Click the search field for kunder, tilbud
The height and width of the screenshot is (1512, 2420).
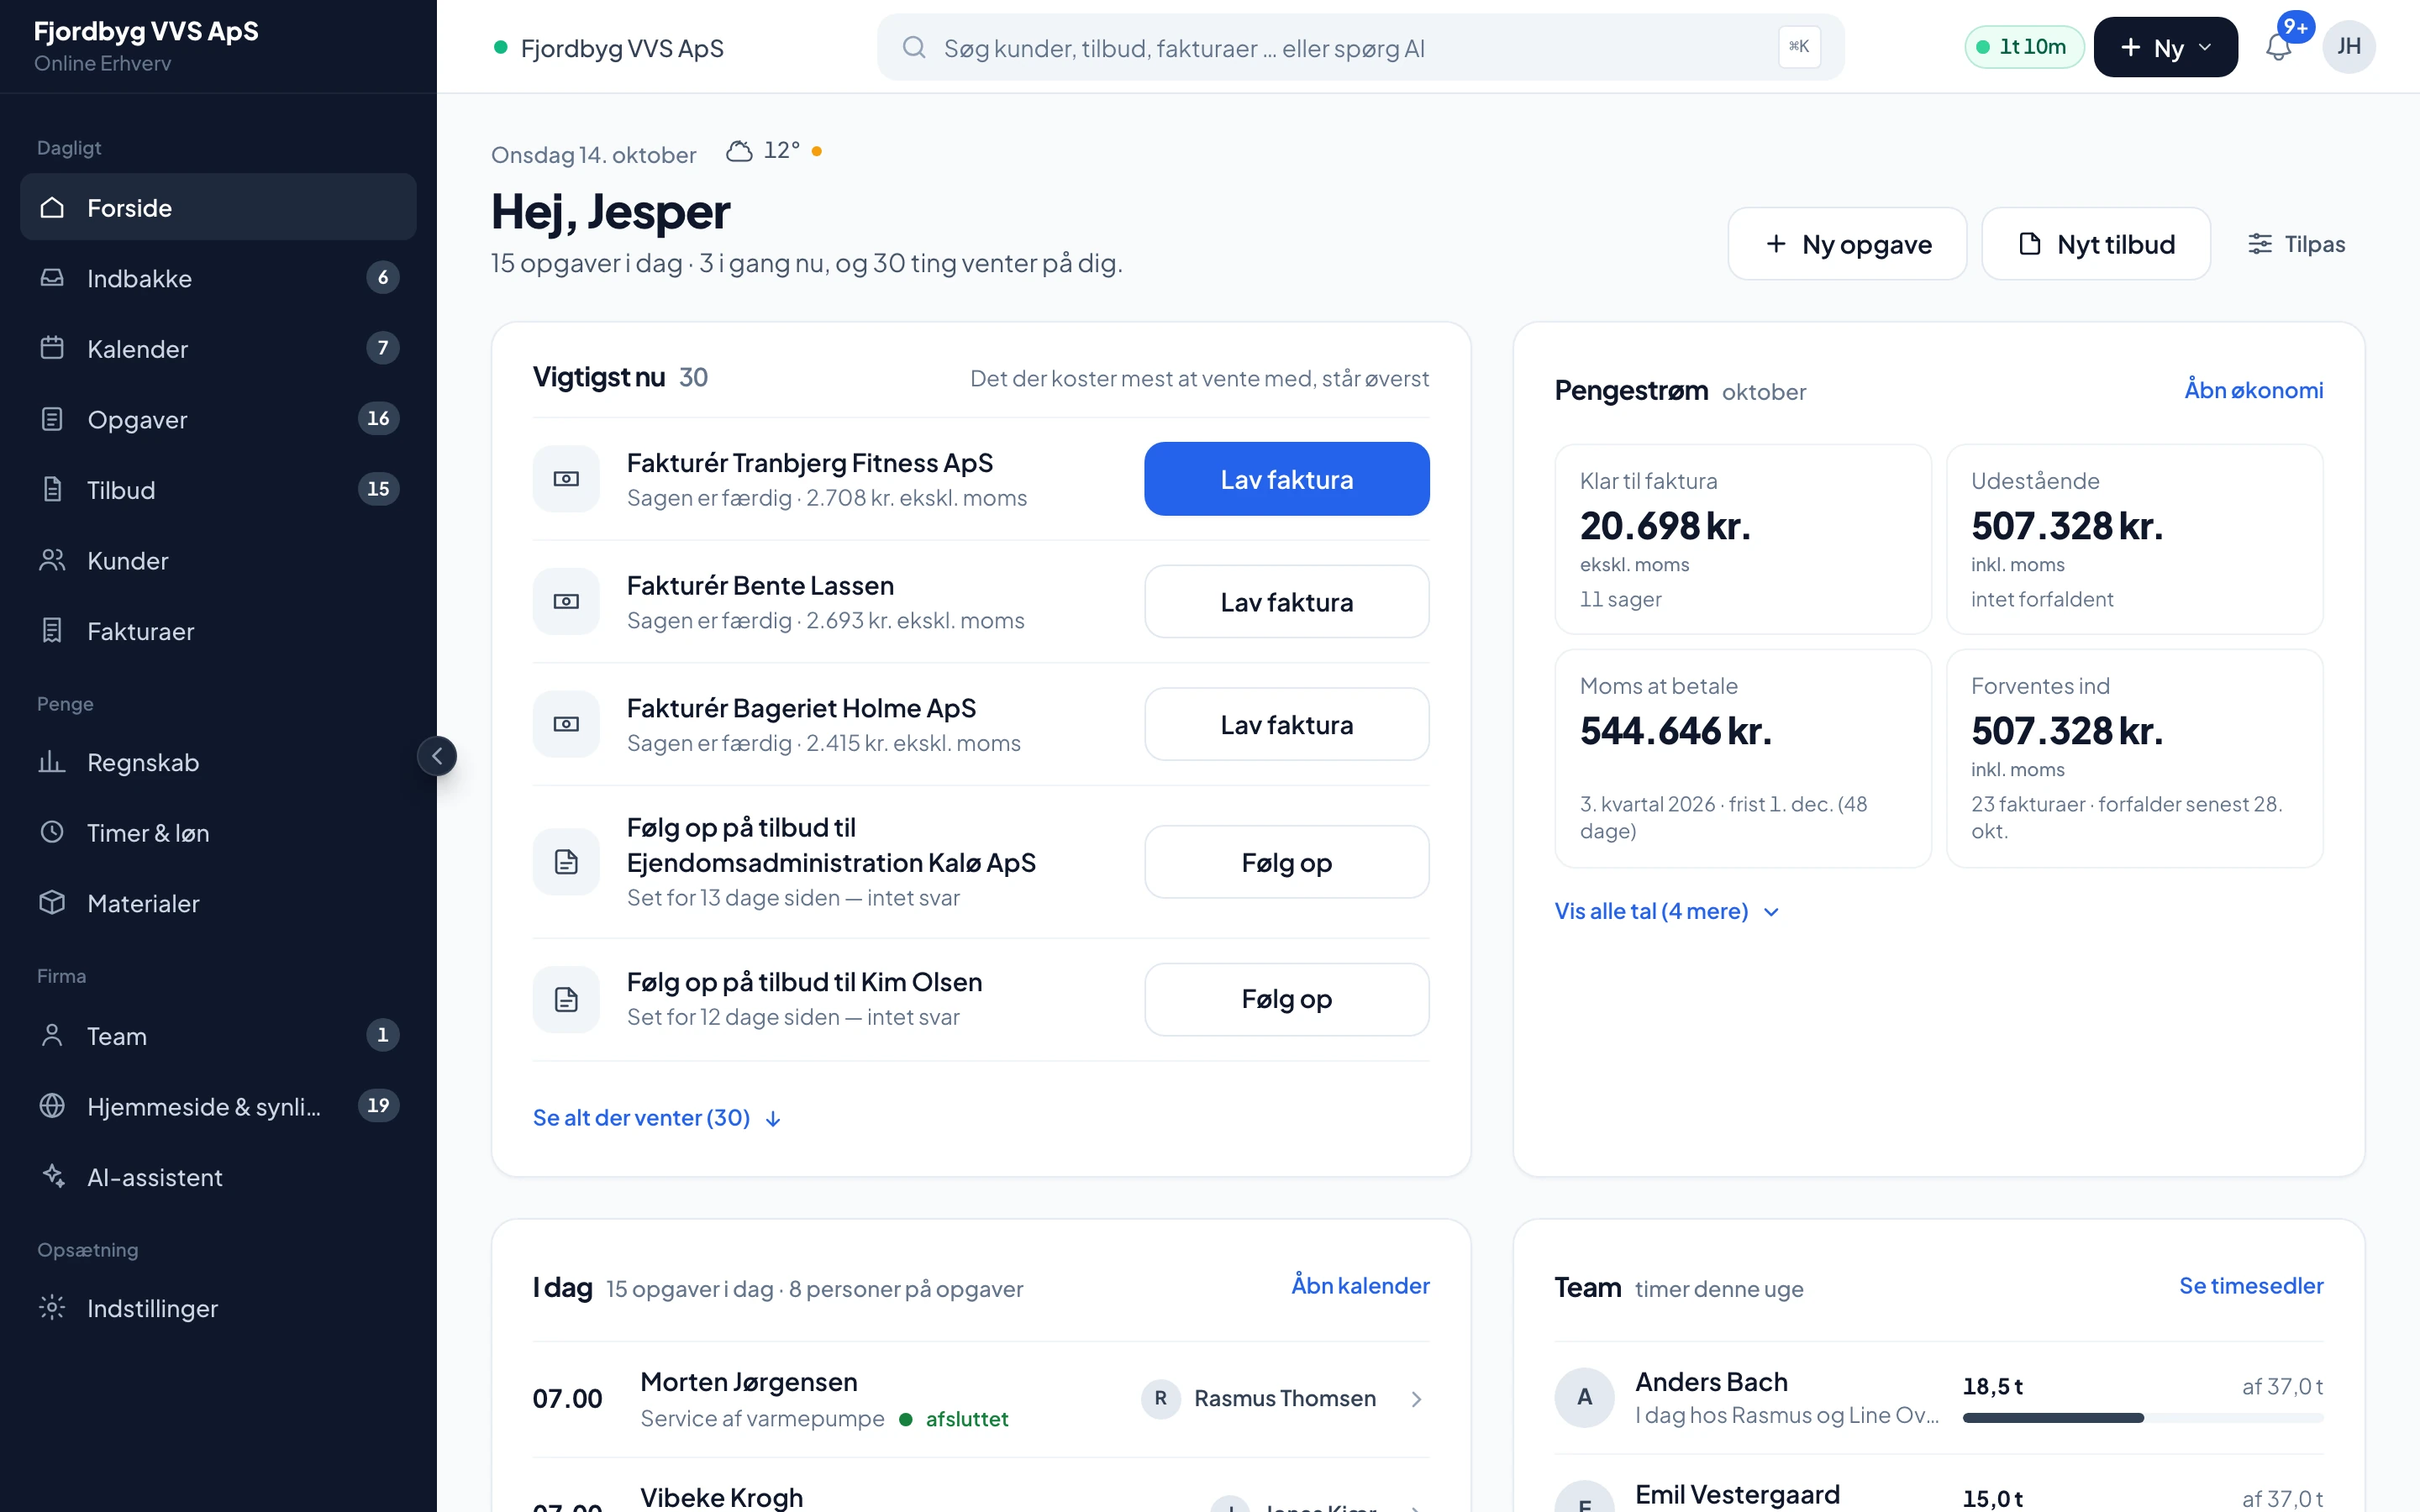(x=1360, y=47)
